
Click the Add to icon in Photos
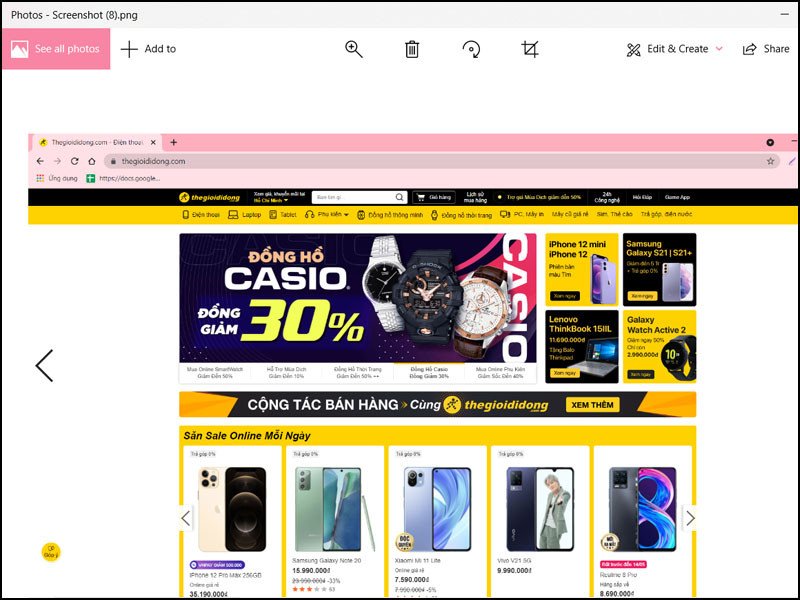click(128, 48)
